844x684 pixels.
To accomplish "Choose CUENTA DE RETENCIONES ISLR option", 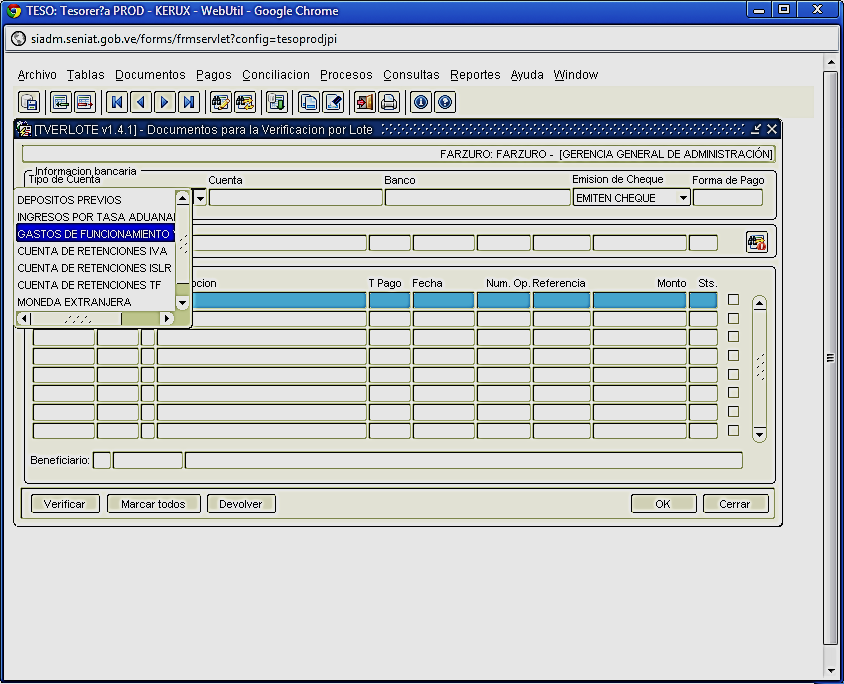I will (96, 268).
